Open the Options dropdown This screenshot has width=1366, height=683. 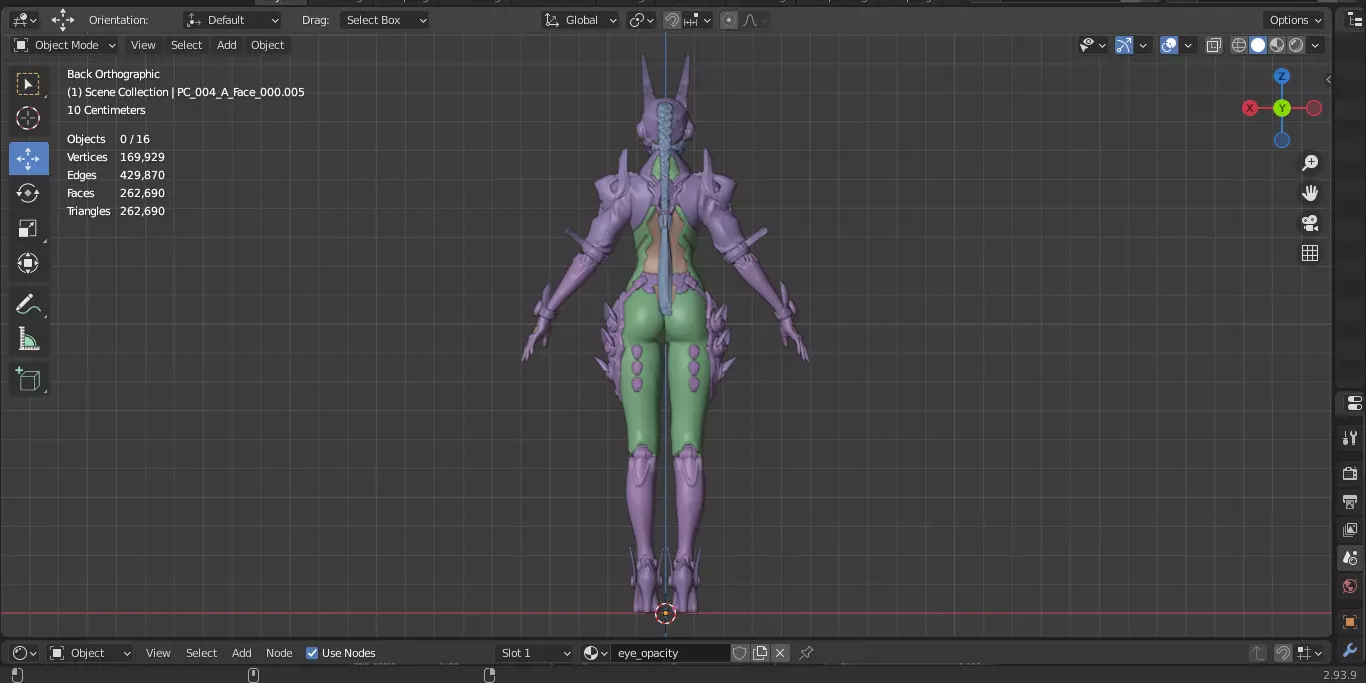pos(1295,20)
